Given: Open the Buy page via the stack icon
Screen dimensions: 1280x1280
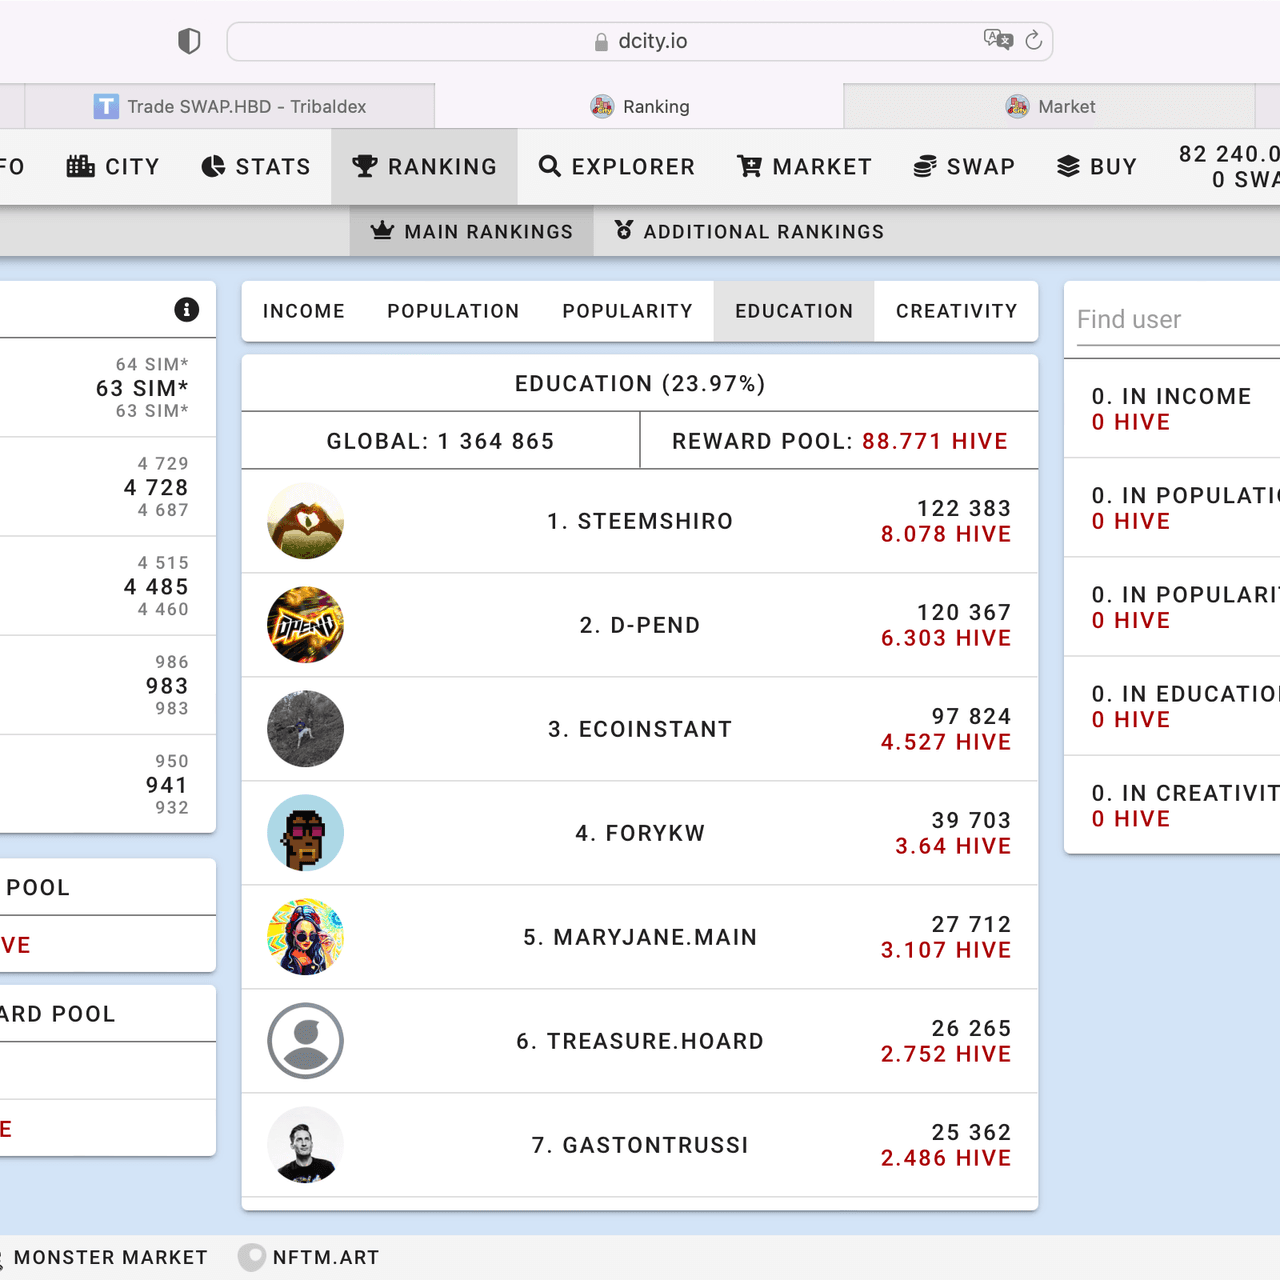Looking at the screenshot, I should 1068,166.
